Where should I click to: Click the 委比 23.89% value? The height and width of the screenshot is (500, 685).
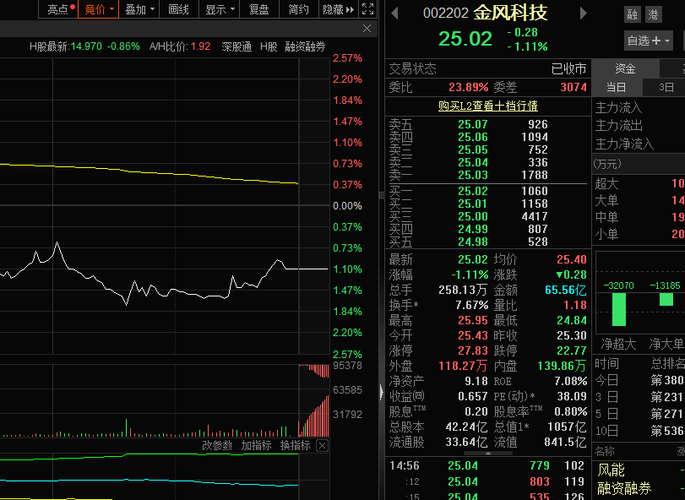click(468, 87)
